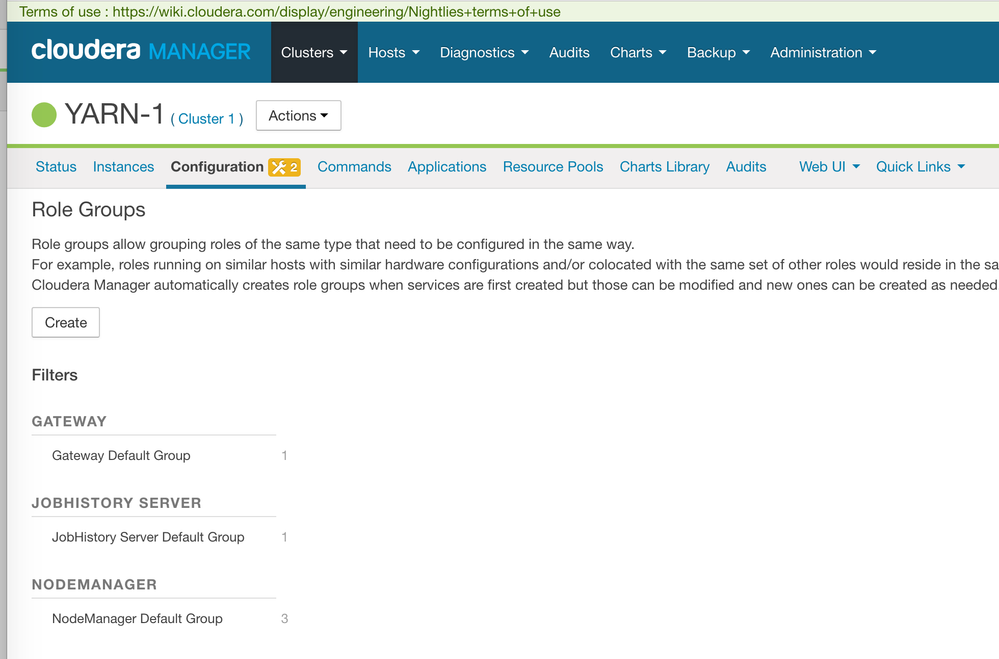Click the Cloudera Manager logo
Image resolution: width=999 pixels, height=659 pixels.
click(x=141, y=51)
